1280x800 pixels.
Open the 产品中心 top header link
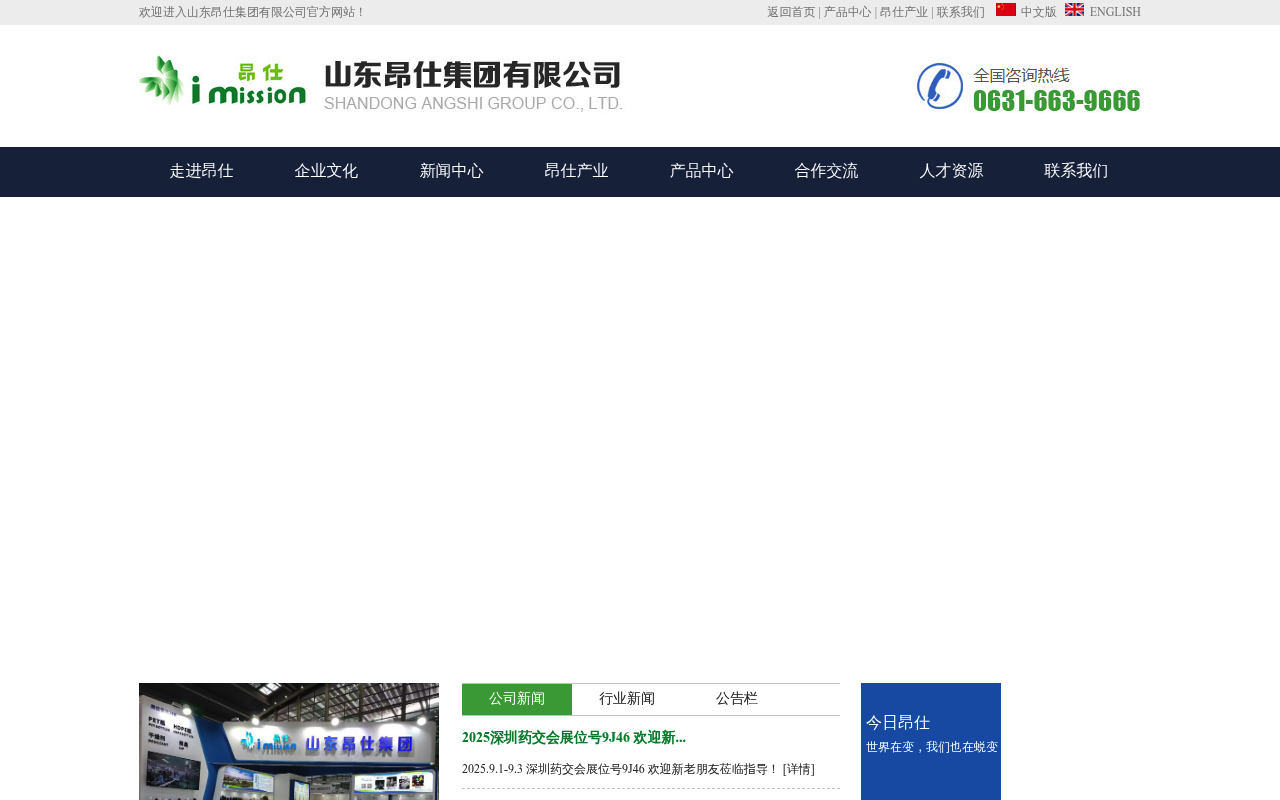tap(847, 12)
